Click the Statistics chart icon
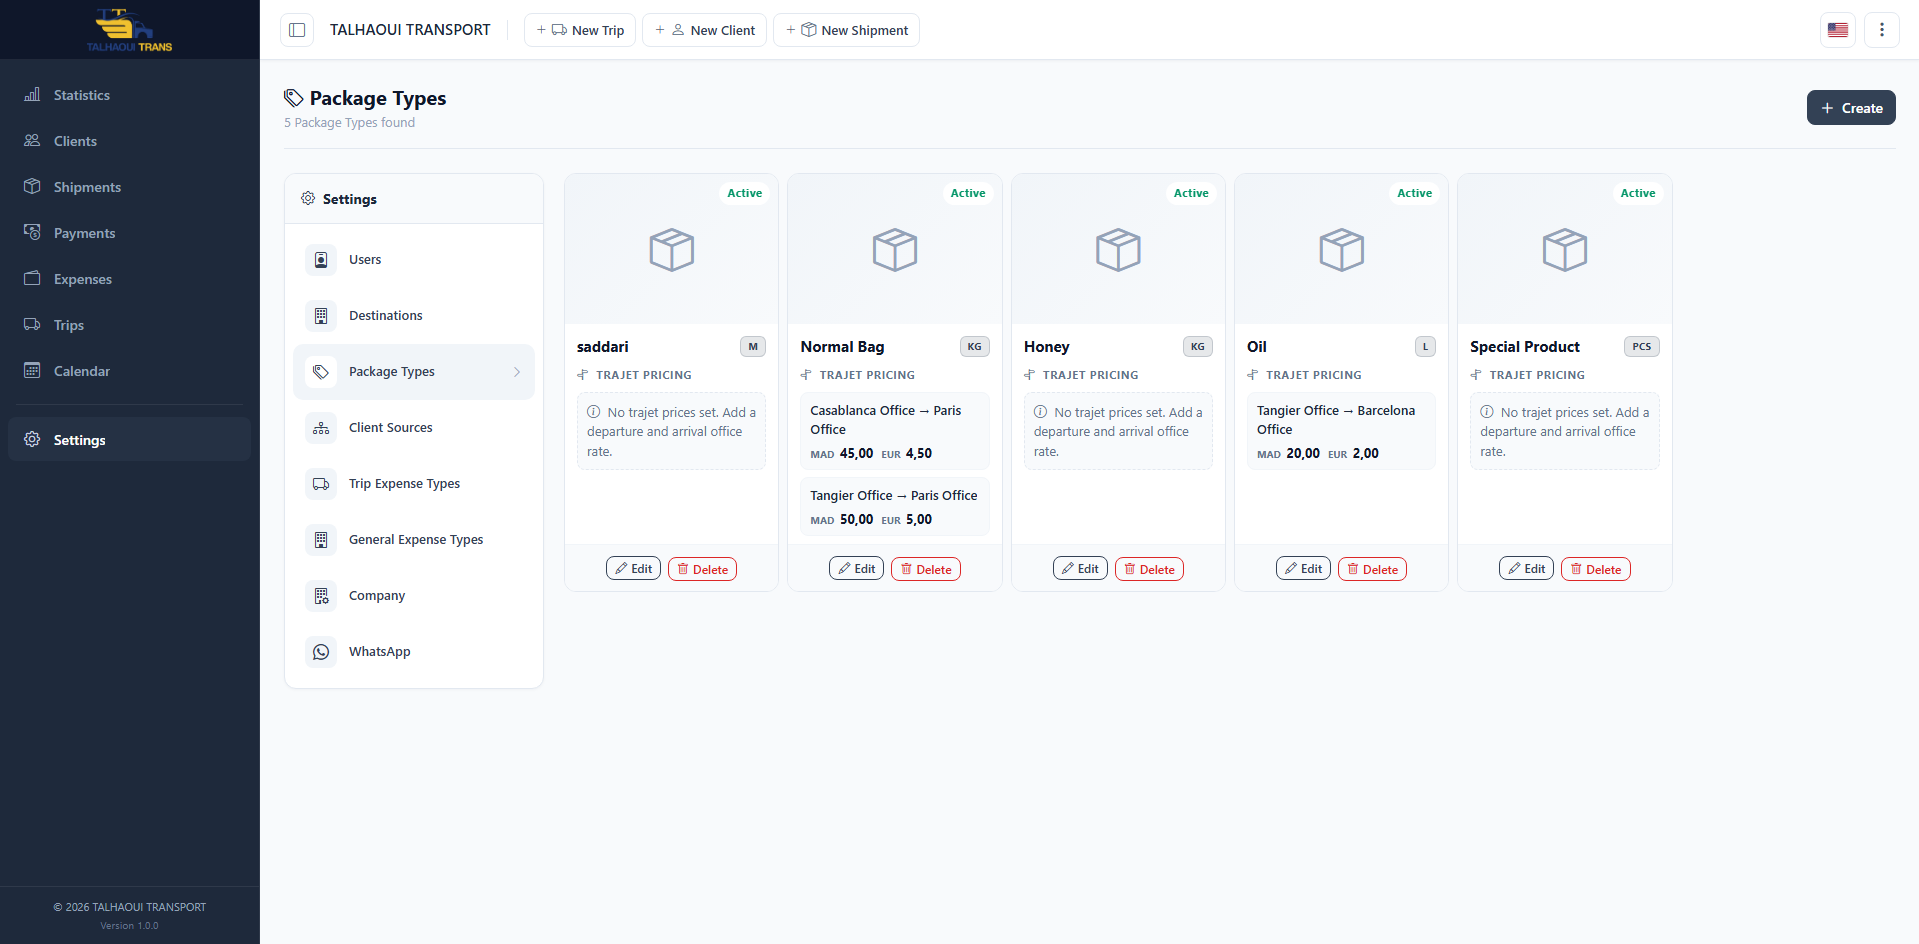 pos(32,95)
